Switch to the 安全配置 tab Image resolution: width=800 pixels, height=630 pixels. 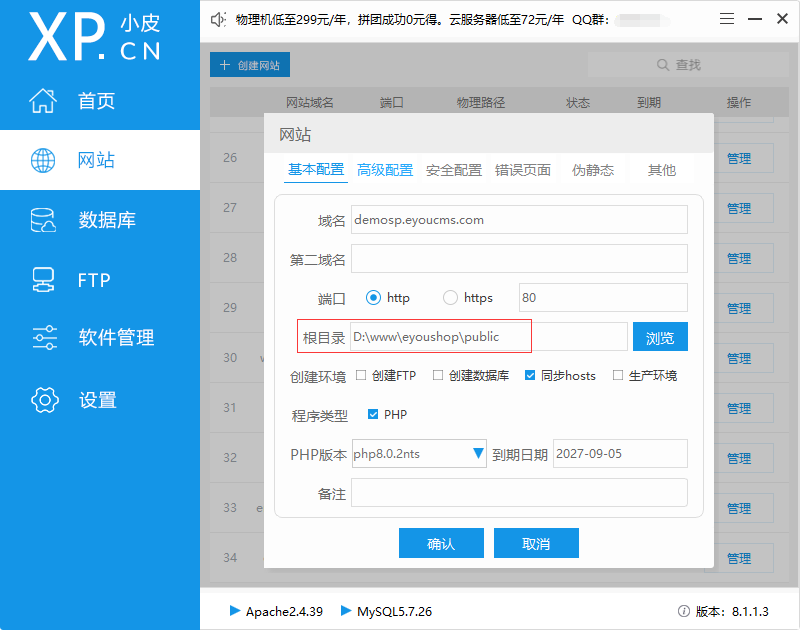(x=454, y=170)
